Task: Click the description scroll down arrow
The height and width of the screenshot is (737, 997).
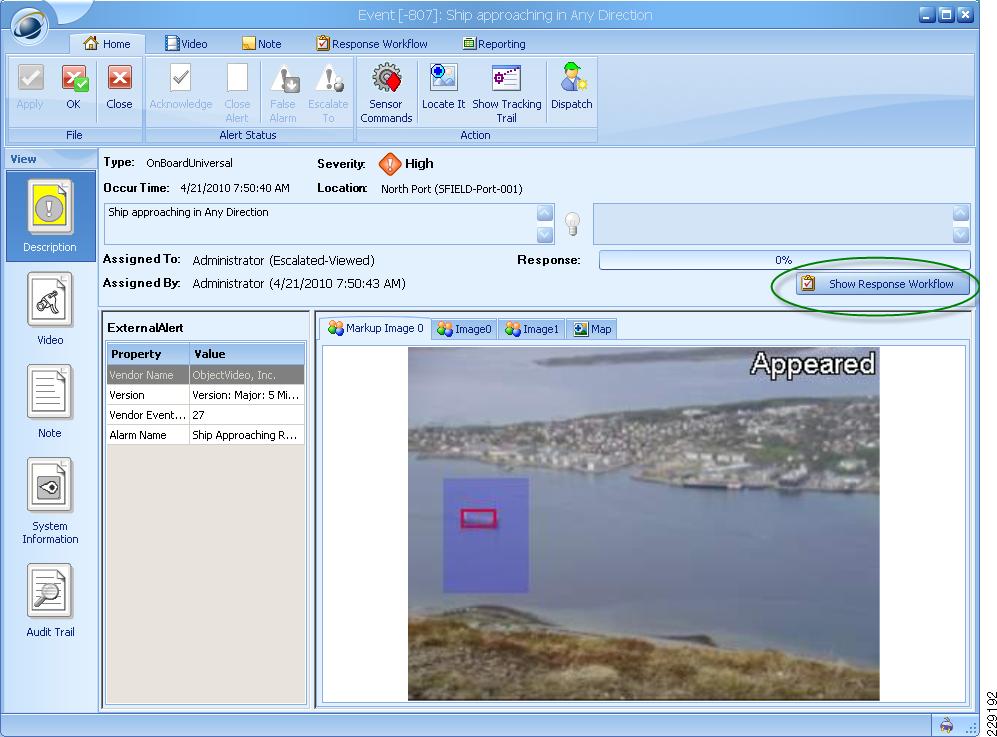Action: pos(545,235)
